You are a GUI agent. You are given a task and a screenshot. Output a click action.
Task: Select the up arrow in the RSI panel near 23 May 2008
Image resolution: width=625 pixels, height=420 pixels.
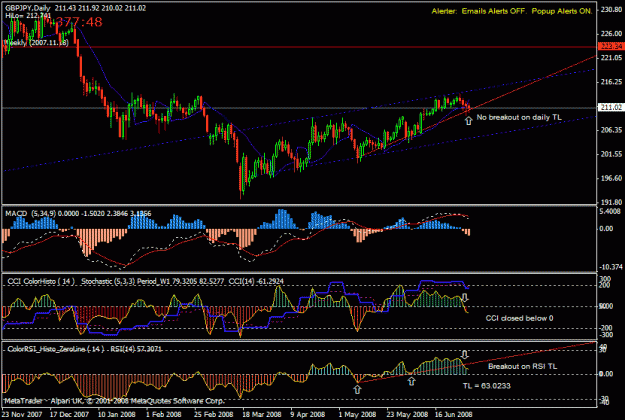coord(411,381)
